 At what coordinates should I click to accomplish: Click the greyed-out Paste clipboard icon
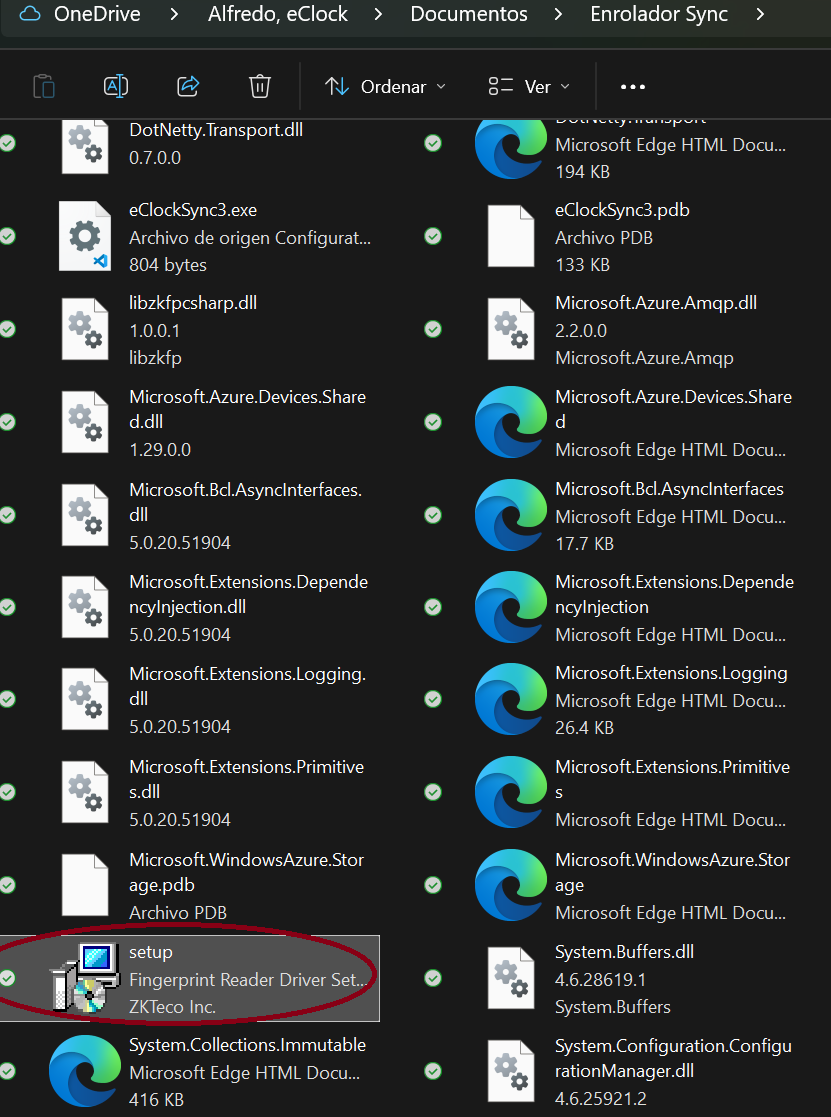coord(44,87)
